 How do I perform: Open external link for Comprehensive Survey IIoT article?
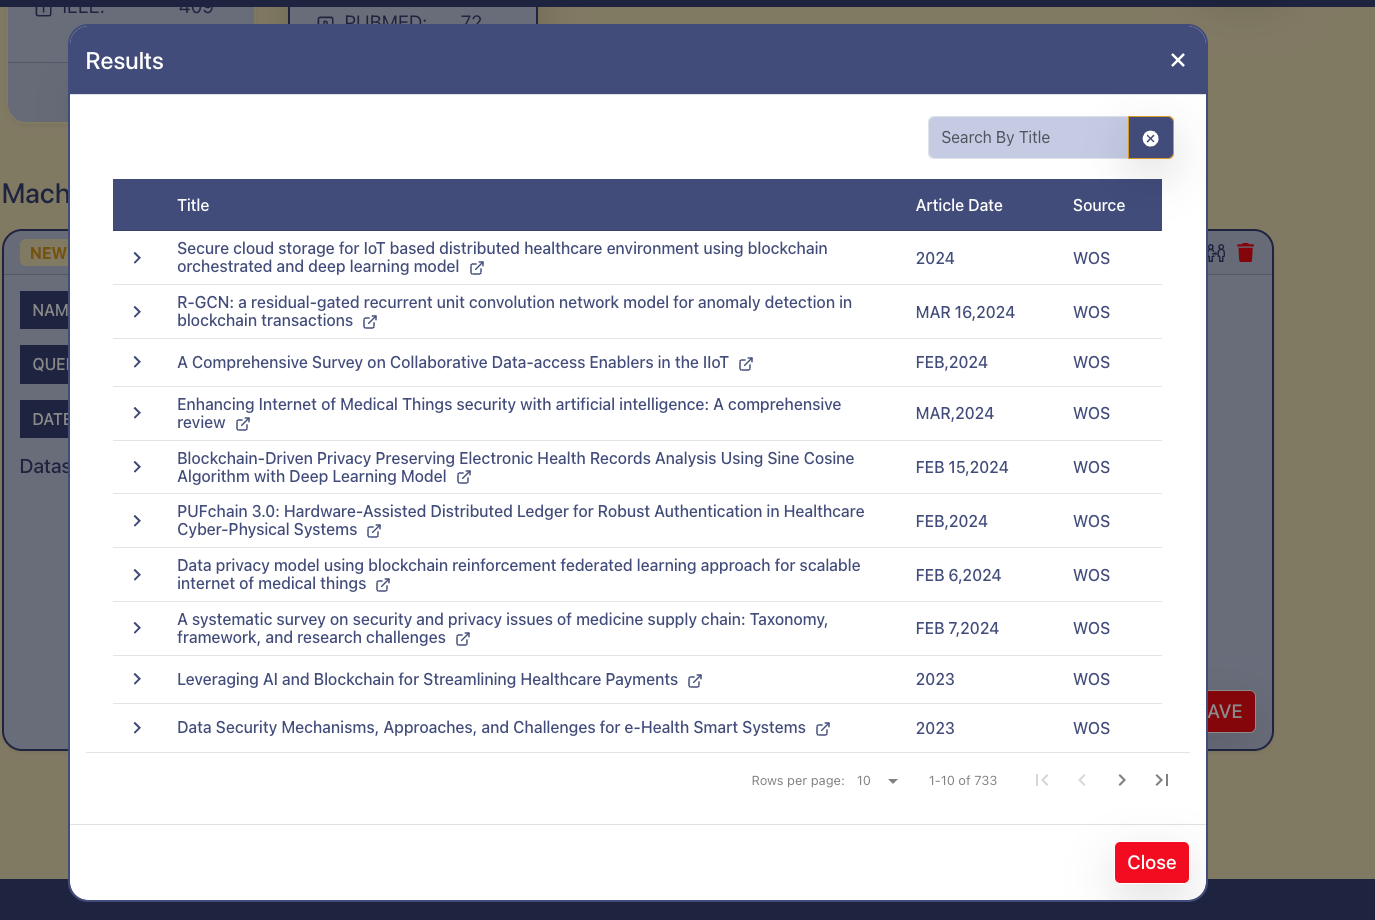click(x=746, y=364)
